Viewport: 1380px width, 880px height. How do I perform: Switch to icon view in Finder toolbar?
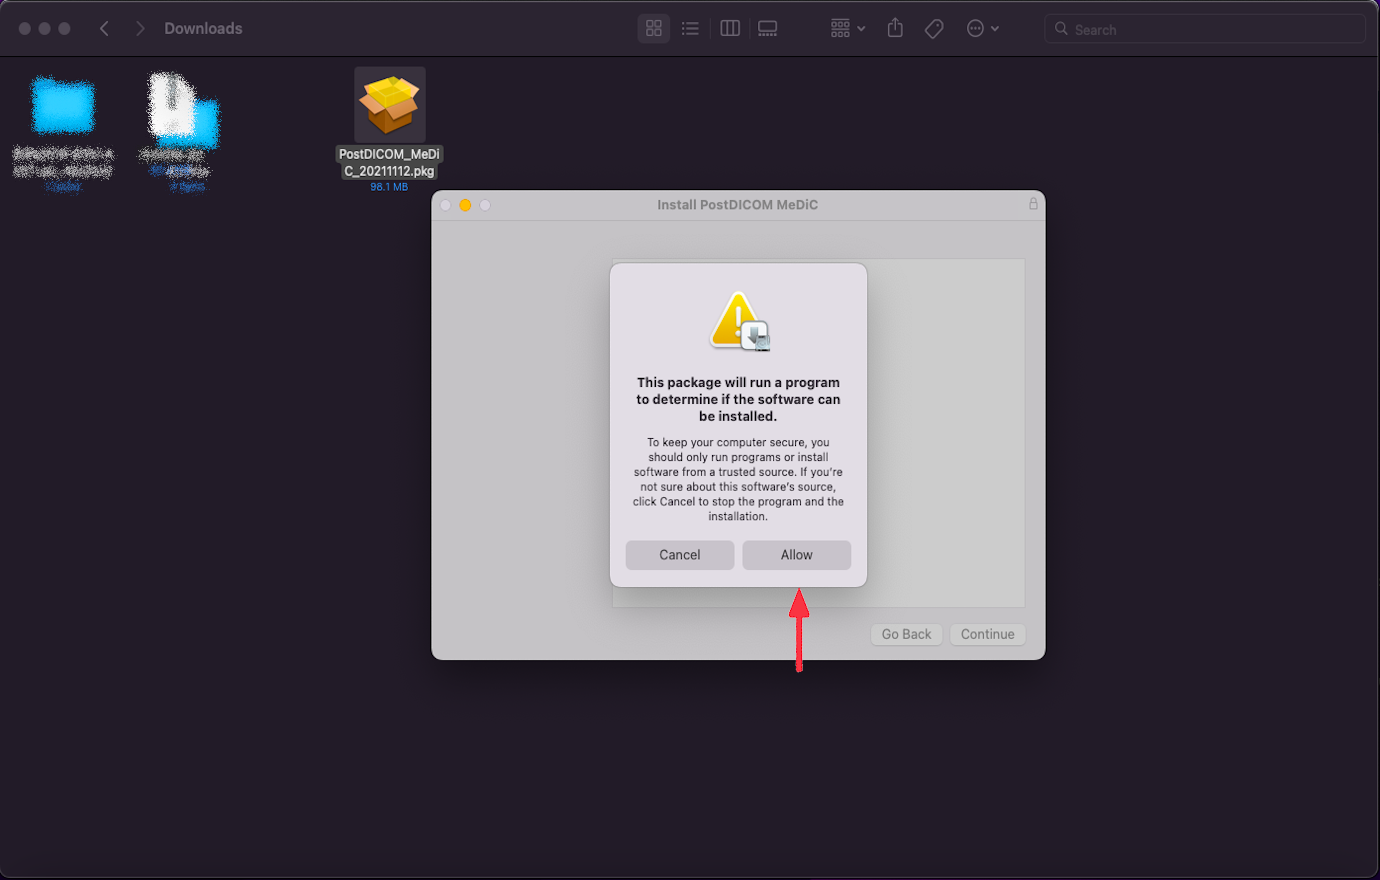click(654, 28)
